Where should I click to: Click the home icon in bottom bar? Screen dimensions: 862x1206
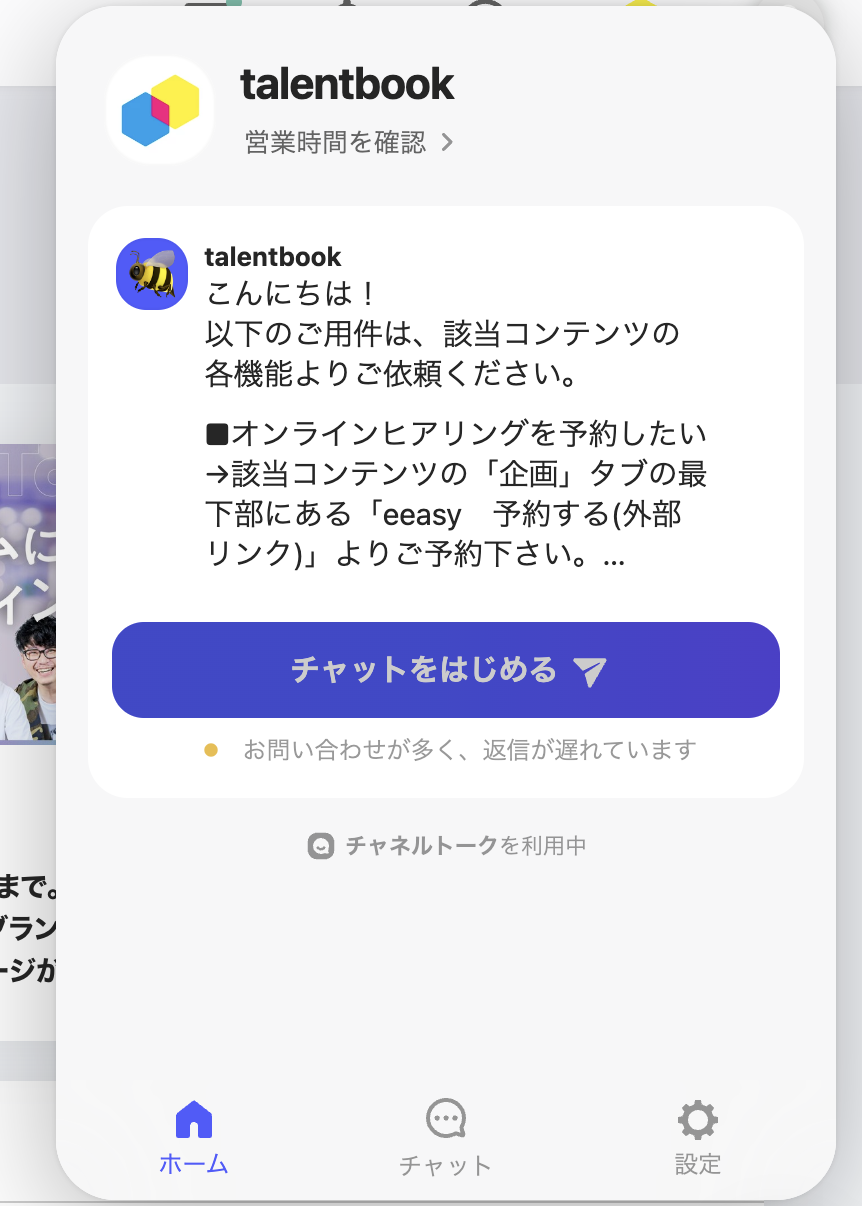tap(194, 1119)
